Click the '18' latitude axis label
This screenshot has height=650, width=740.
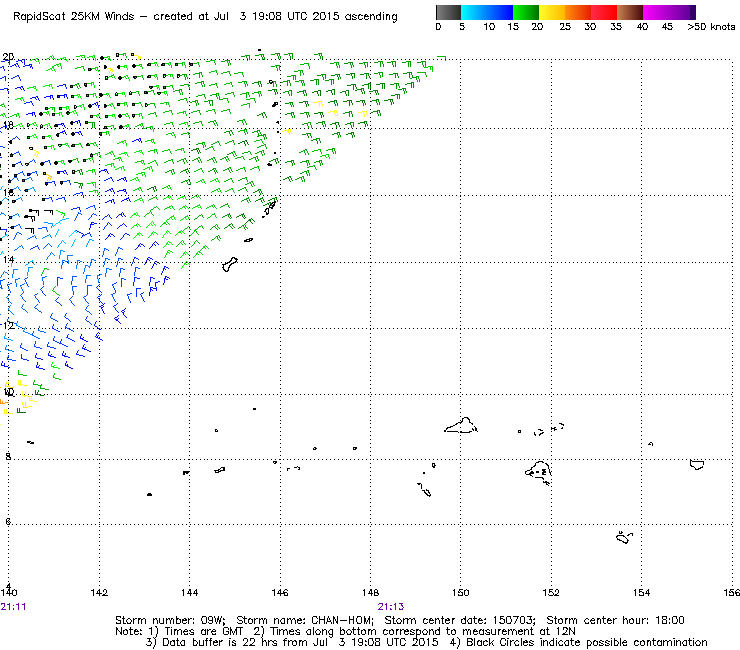click(x=8, y=125)
